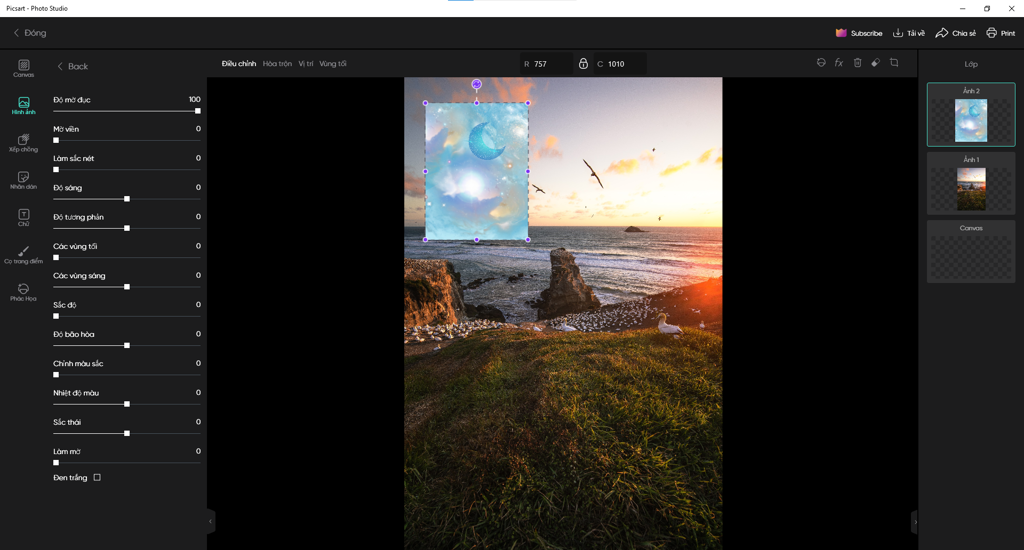The image size is (1024, 550).
Task: Open the fx effects icon
Action: tap(839, 63)
